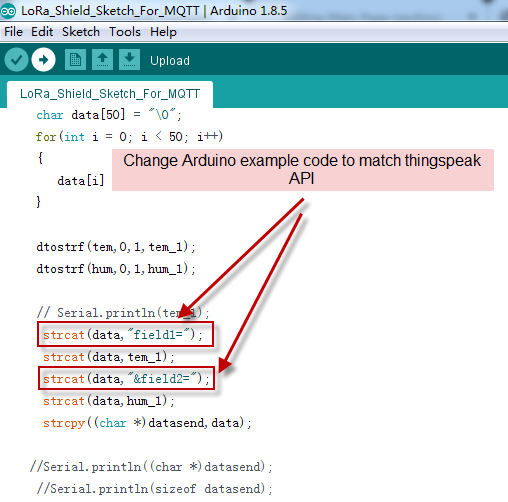The width and height of the screenshot is (508, 502).
Task: Open the Help menu
Action: (x=163, y=32)
